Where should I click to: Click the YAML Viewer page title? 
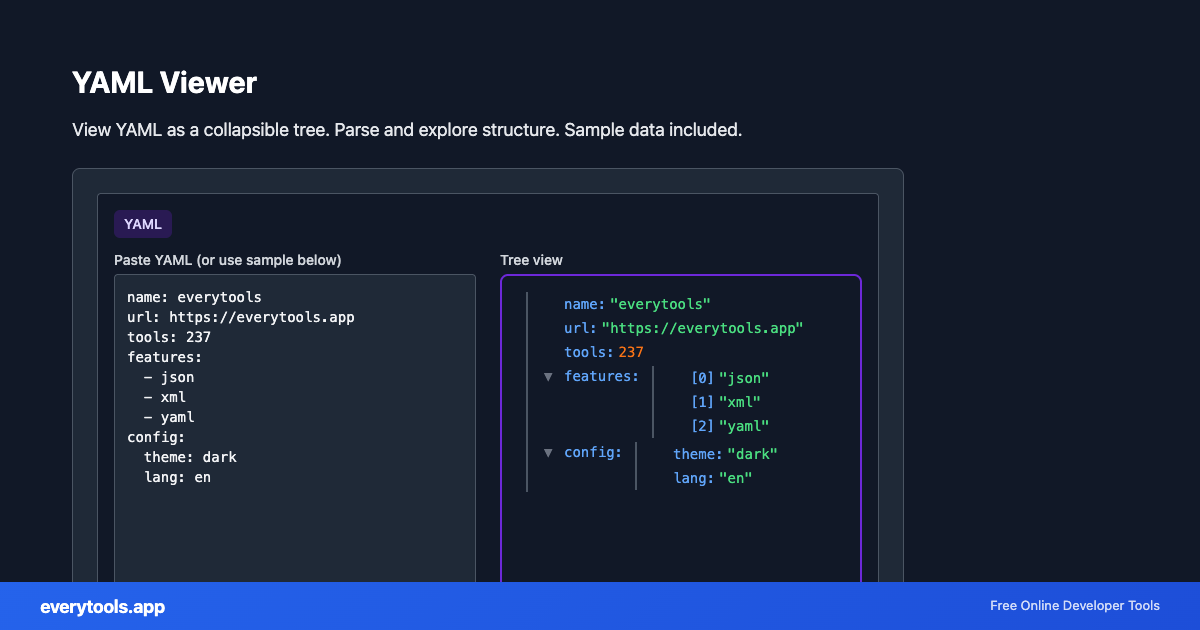click(163, 82)
